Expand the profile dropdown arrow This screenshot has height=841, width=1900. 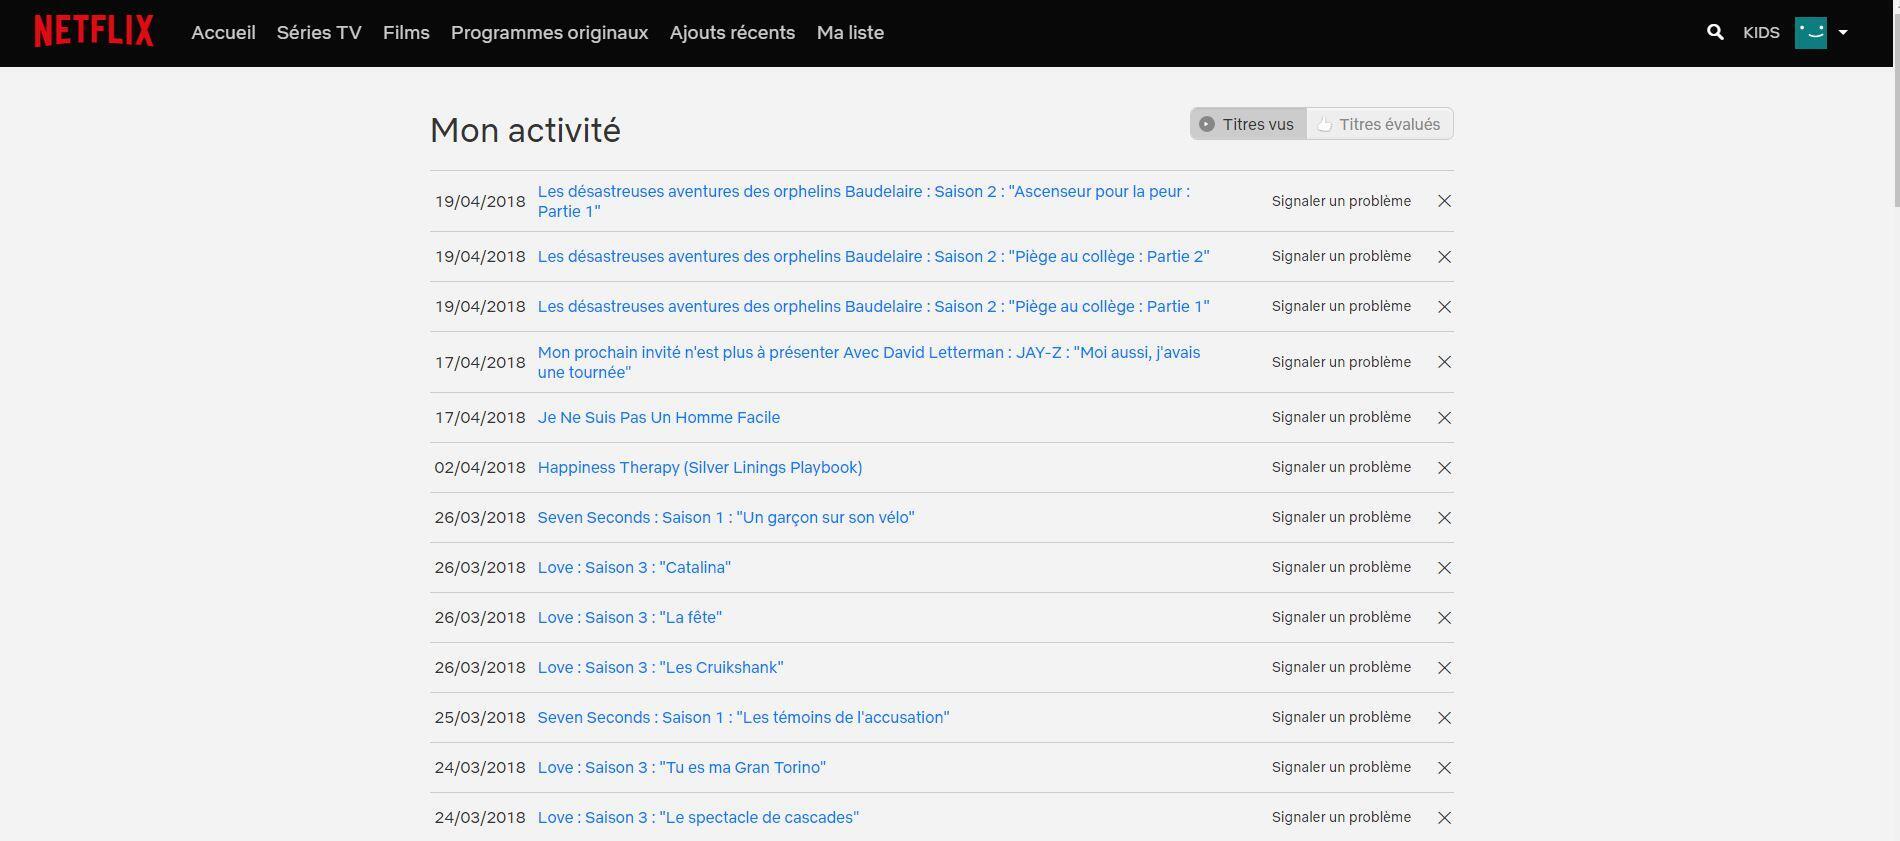point(1843,32)
